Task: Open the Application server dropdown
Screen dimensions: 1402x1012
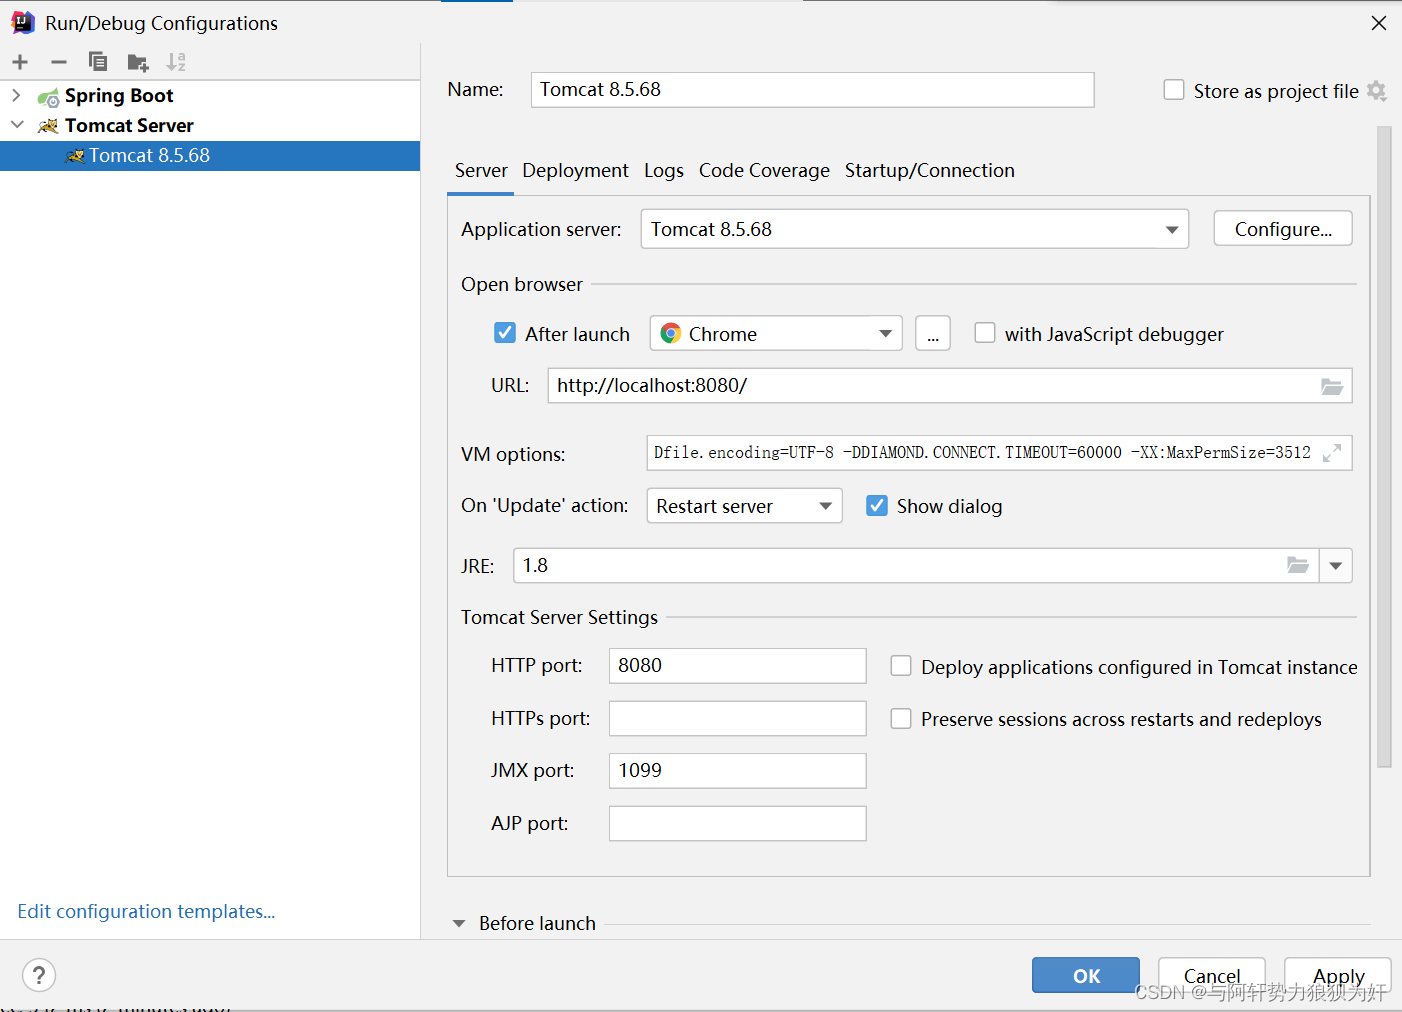Action: click(x=1170, y=229)
